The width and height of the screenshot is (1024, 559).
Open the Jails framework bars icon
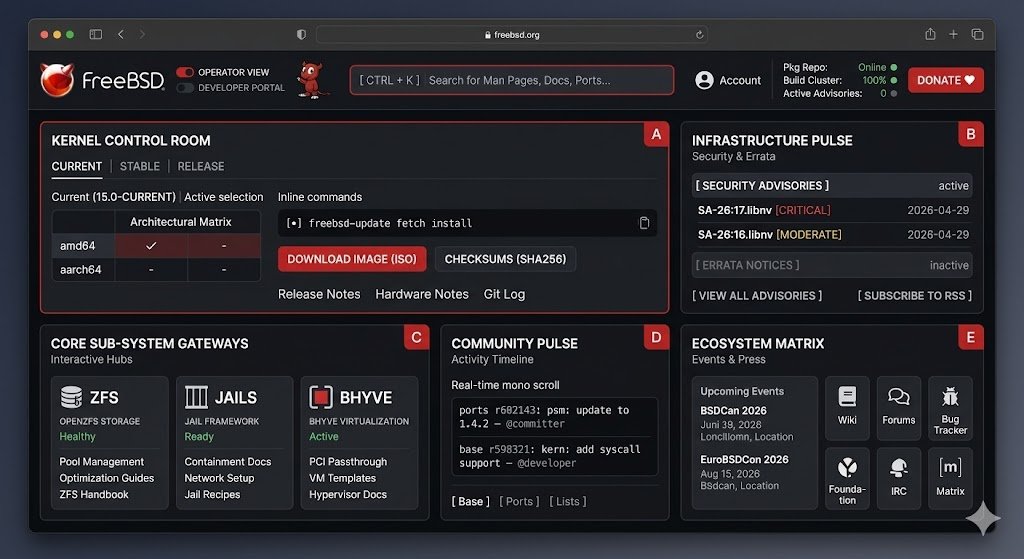[196, 396]
